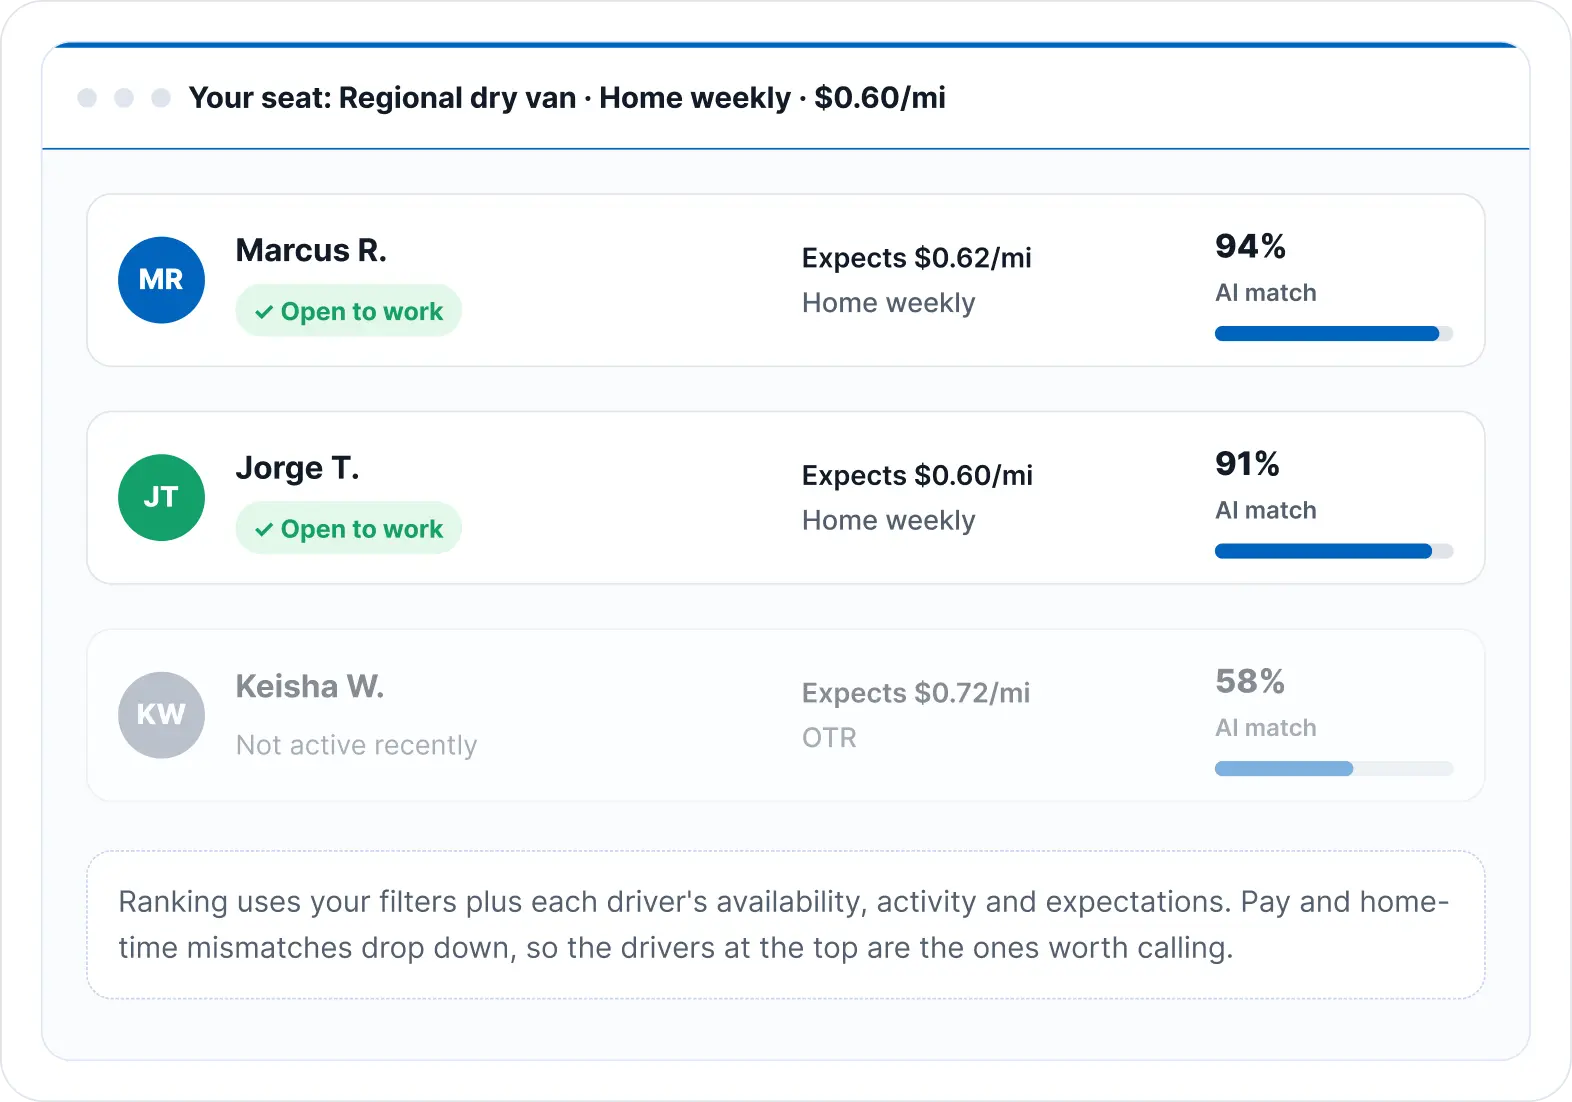Select the Marcus R. driver name
This screenshot has width=1572, height=1102.
coord(311,250)
